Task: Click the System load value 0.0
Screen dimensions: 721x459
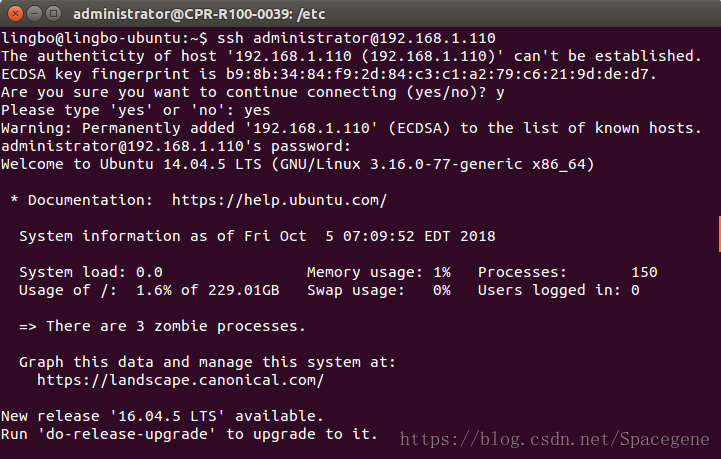Action: [x=149, y=272]
